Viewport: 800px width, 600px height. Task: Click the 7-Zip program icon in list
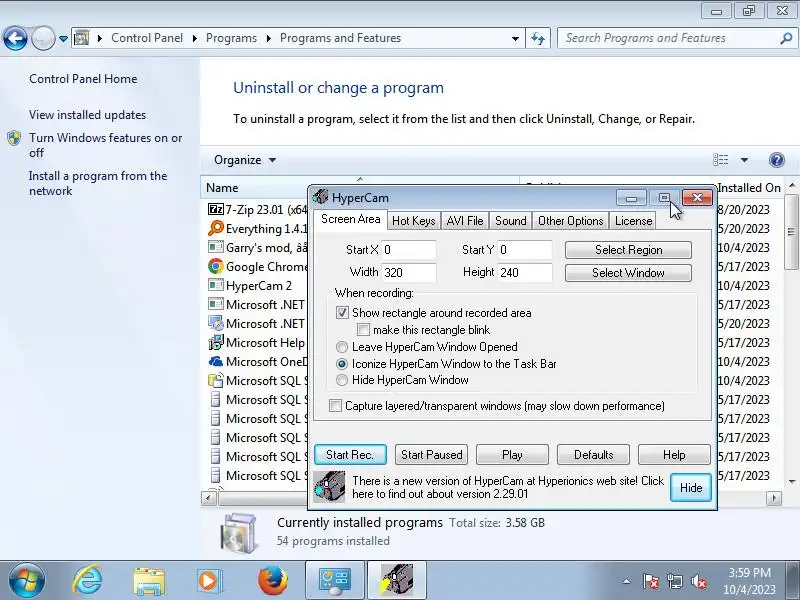point(216,209)
